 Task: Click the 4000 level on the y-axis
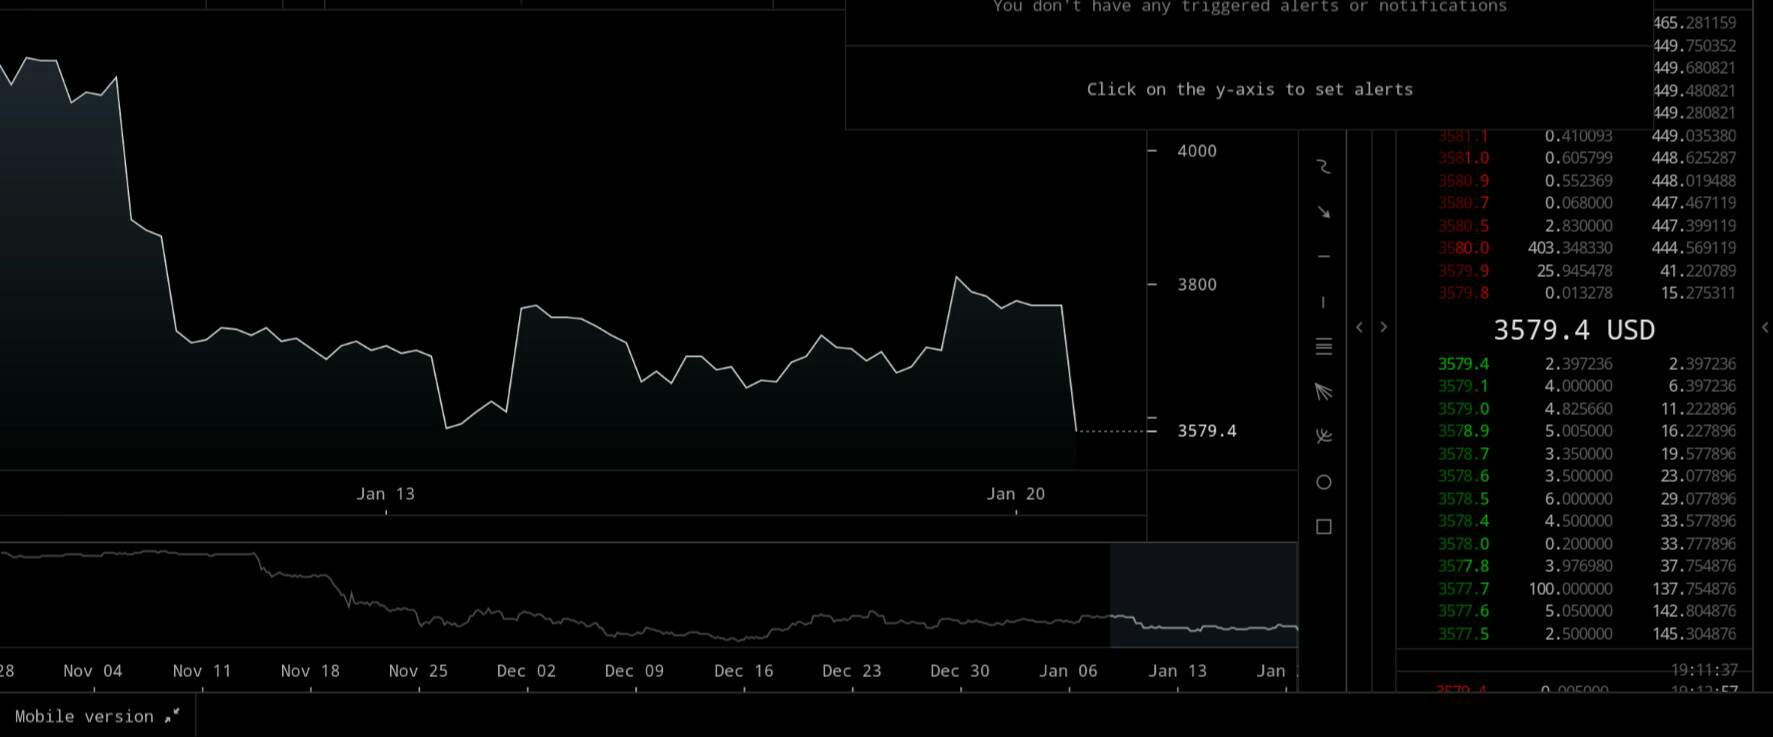(1196, 151)
